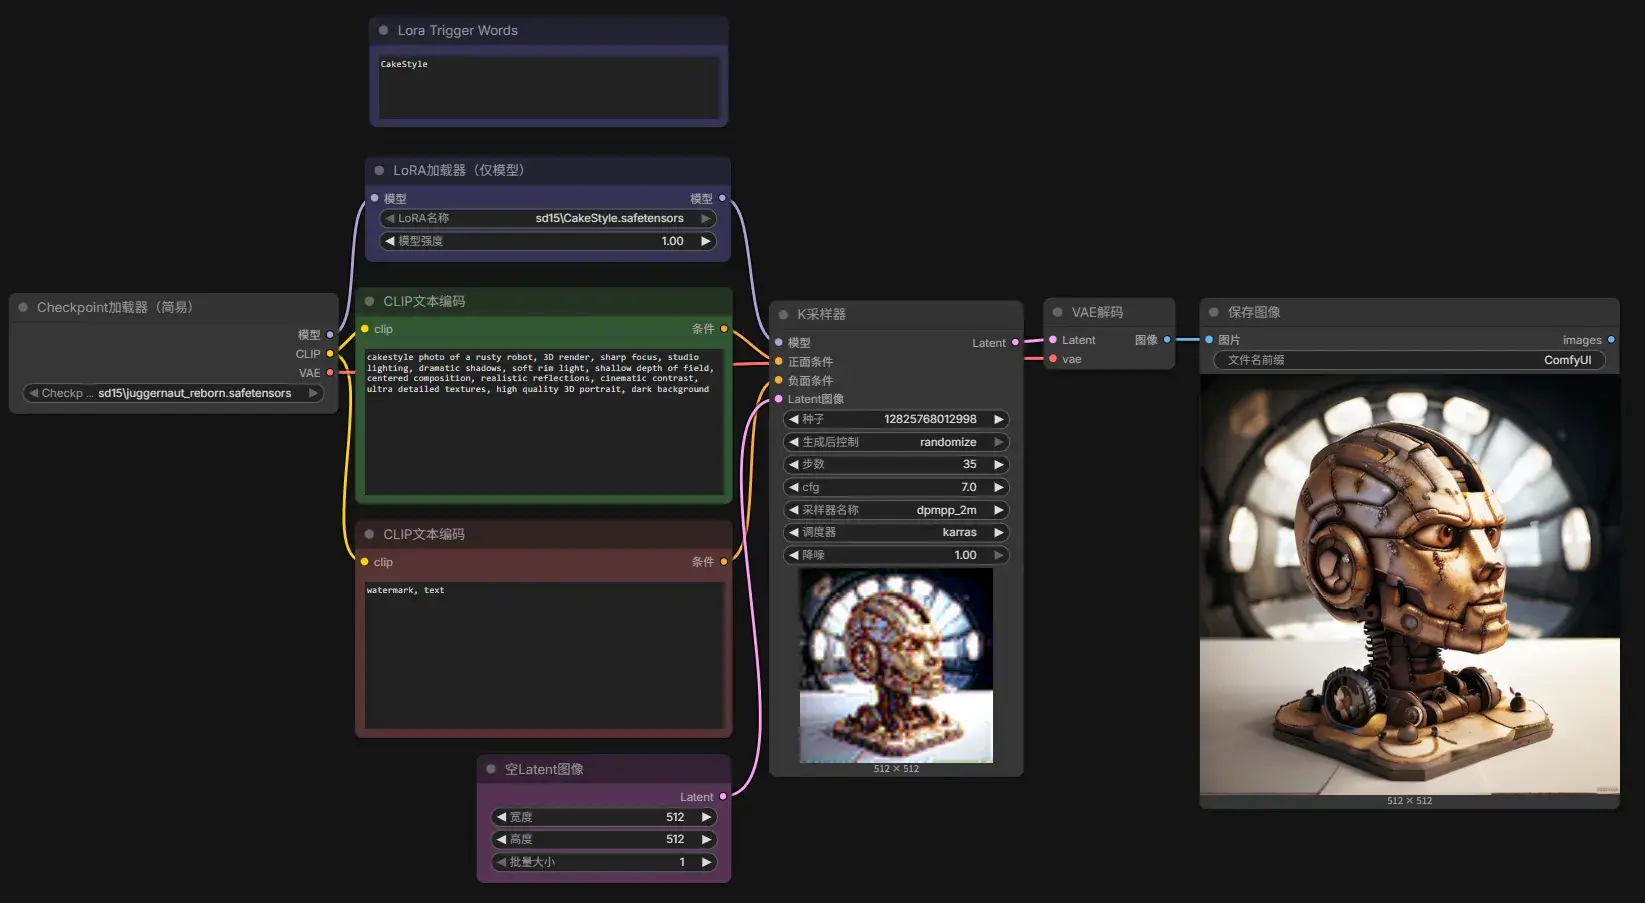Collapse the 保存图像 node via its title dot
Screen dimensions: 1645x903
pos(1213,312)
